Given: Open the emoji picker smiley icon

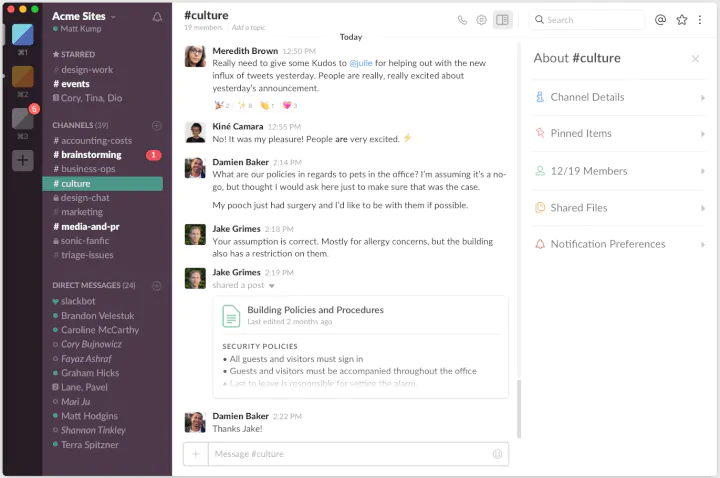Looking at the screenshot, I should [497, 454].
